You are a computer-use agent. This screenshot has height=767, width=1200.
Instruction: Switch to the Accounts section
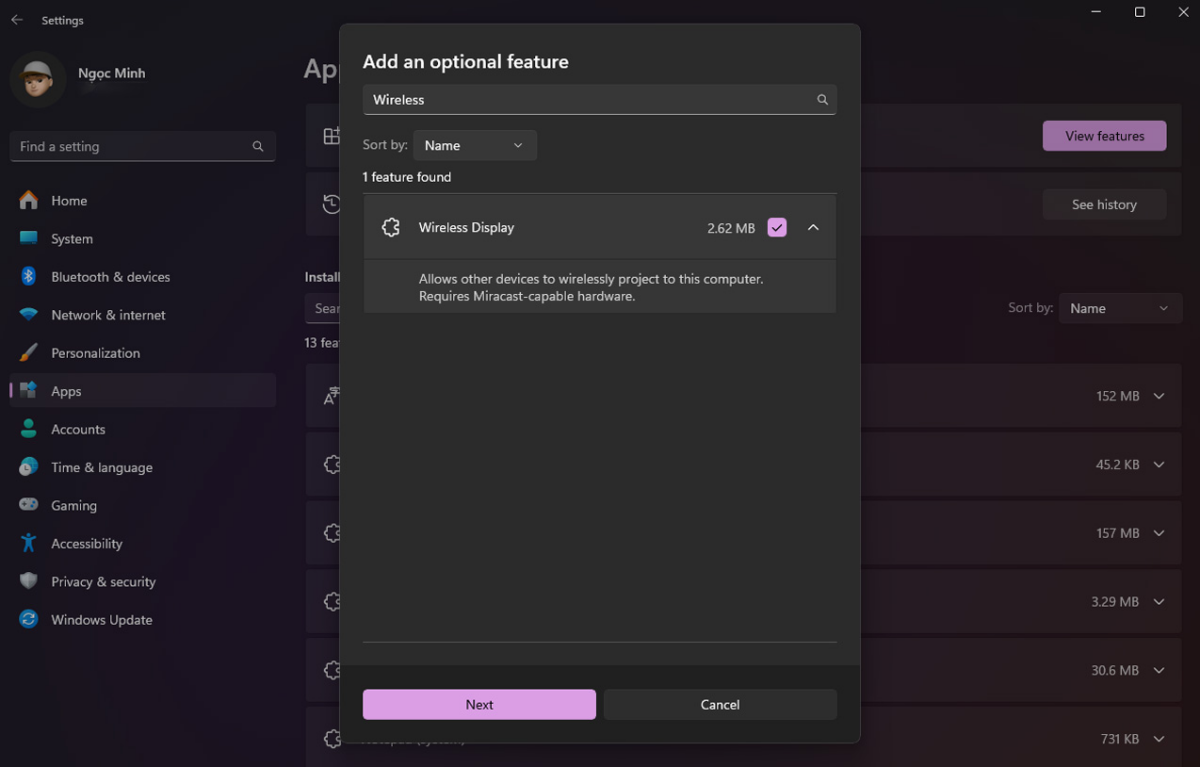tap(78, 429)
